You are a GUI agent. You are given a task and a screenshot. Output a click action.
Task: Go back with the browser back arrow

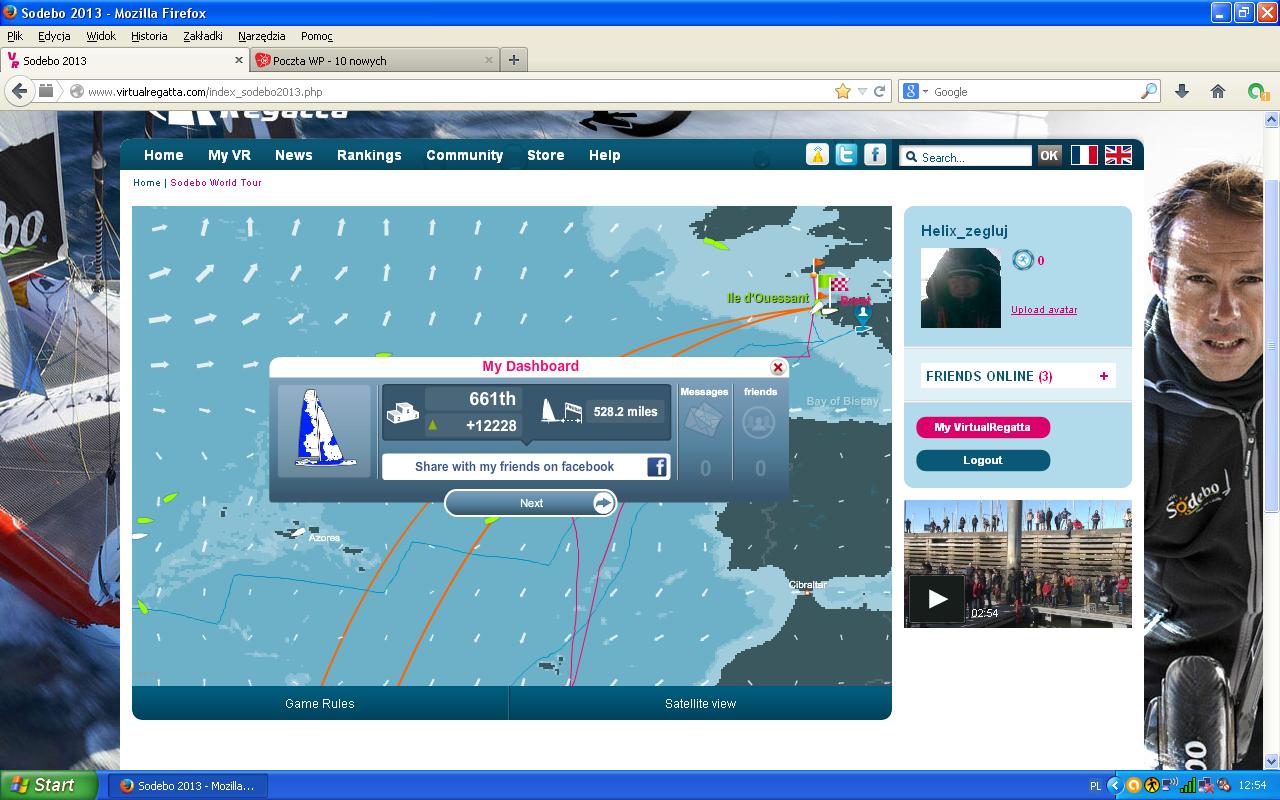pyautogui.click(x=20, y=91)
